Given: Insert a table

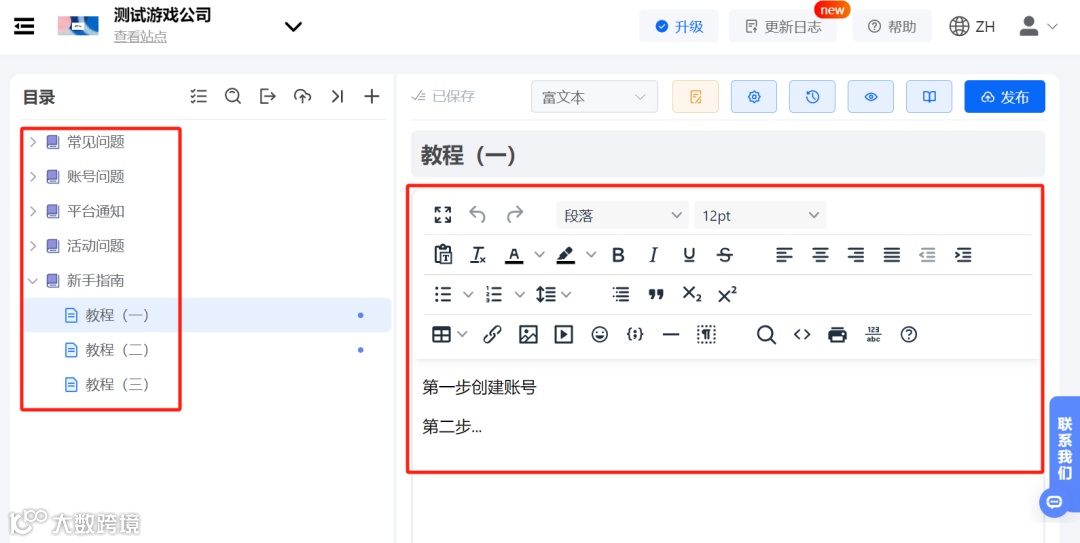Looking at the screenshot, I should 442,335.
